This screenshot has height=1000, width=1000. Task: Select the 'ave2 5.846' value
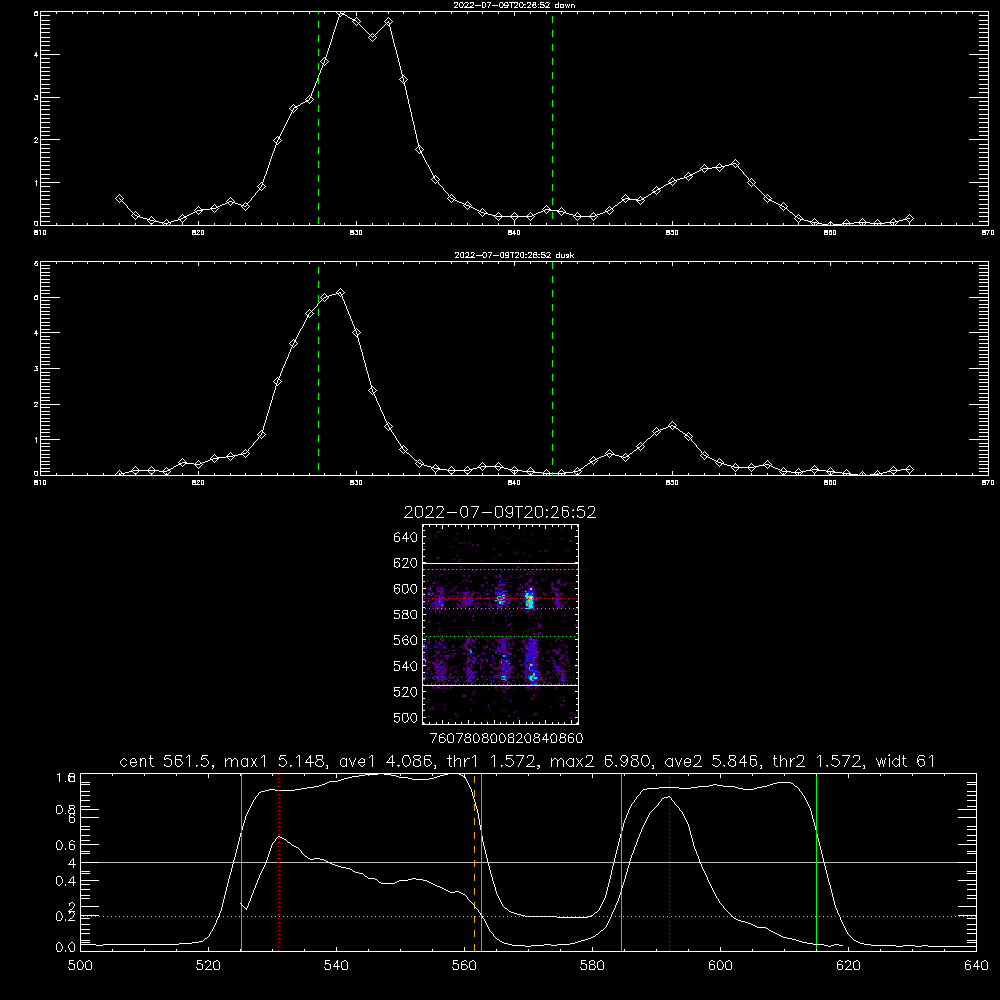pyautogui.click(x=712, y=761)
